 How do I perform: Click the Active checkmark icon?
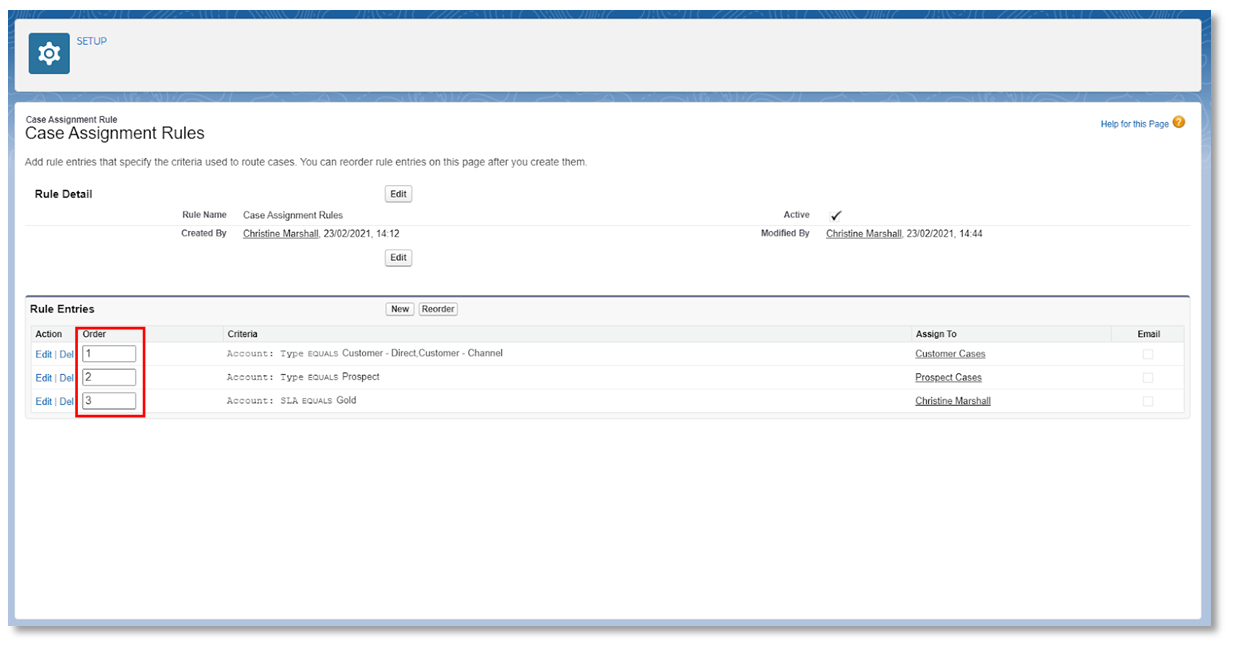836,215
